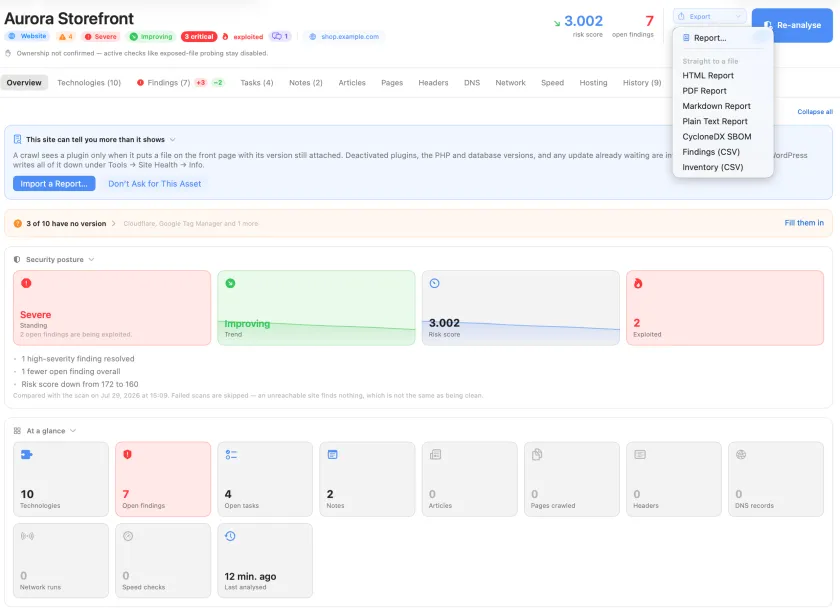Open the shop.example.com link
This screenshot has width=840, height=612.
tap(344, 36)
